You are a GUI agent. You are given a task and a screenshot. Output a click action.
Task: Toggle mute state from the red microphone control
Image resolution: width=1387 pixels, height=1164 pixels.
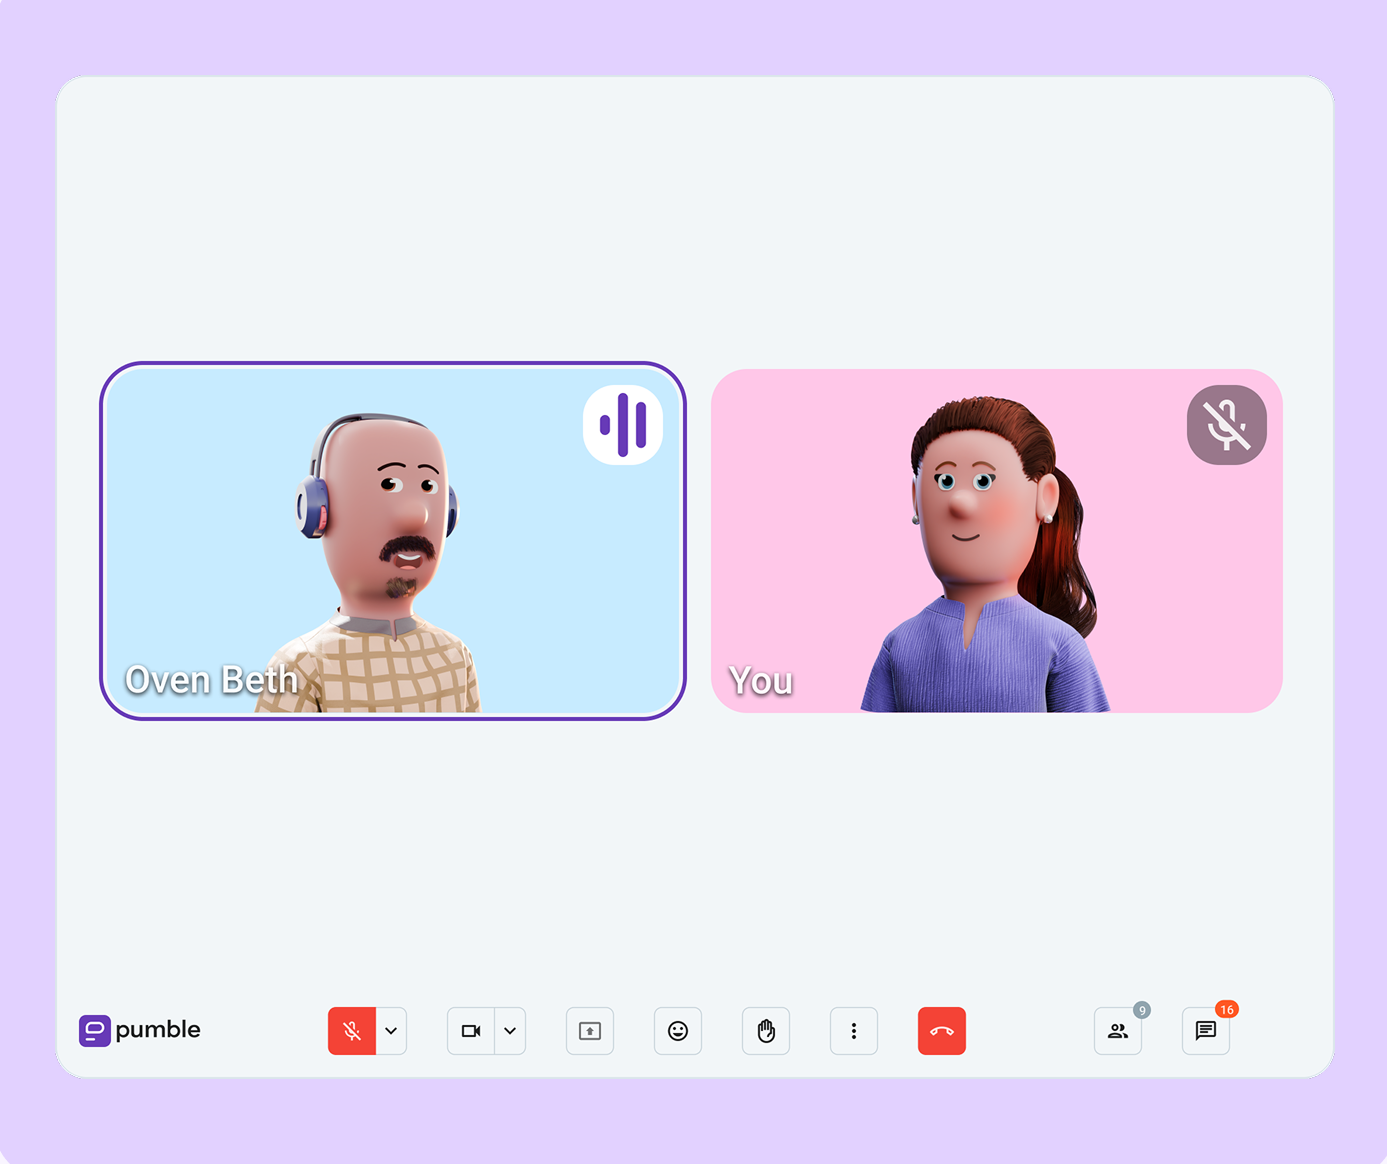[x=352, y=1031]
